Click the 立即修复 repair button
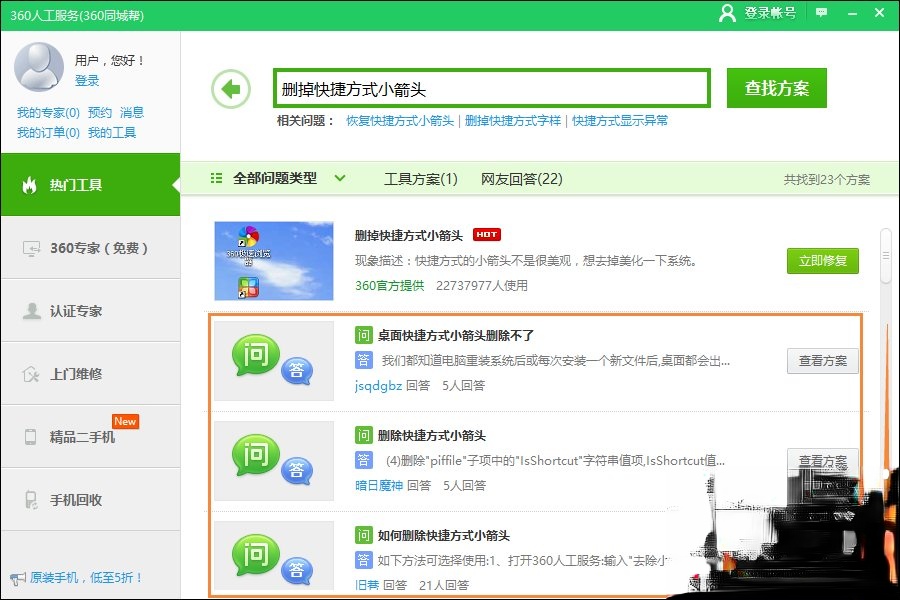This screenshot has height=600, width=900. (822, 261)
